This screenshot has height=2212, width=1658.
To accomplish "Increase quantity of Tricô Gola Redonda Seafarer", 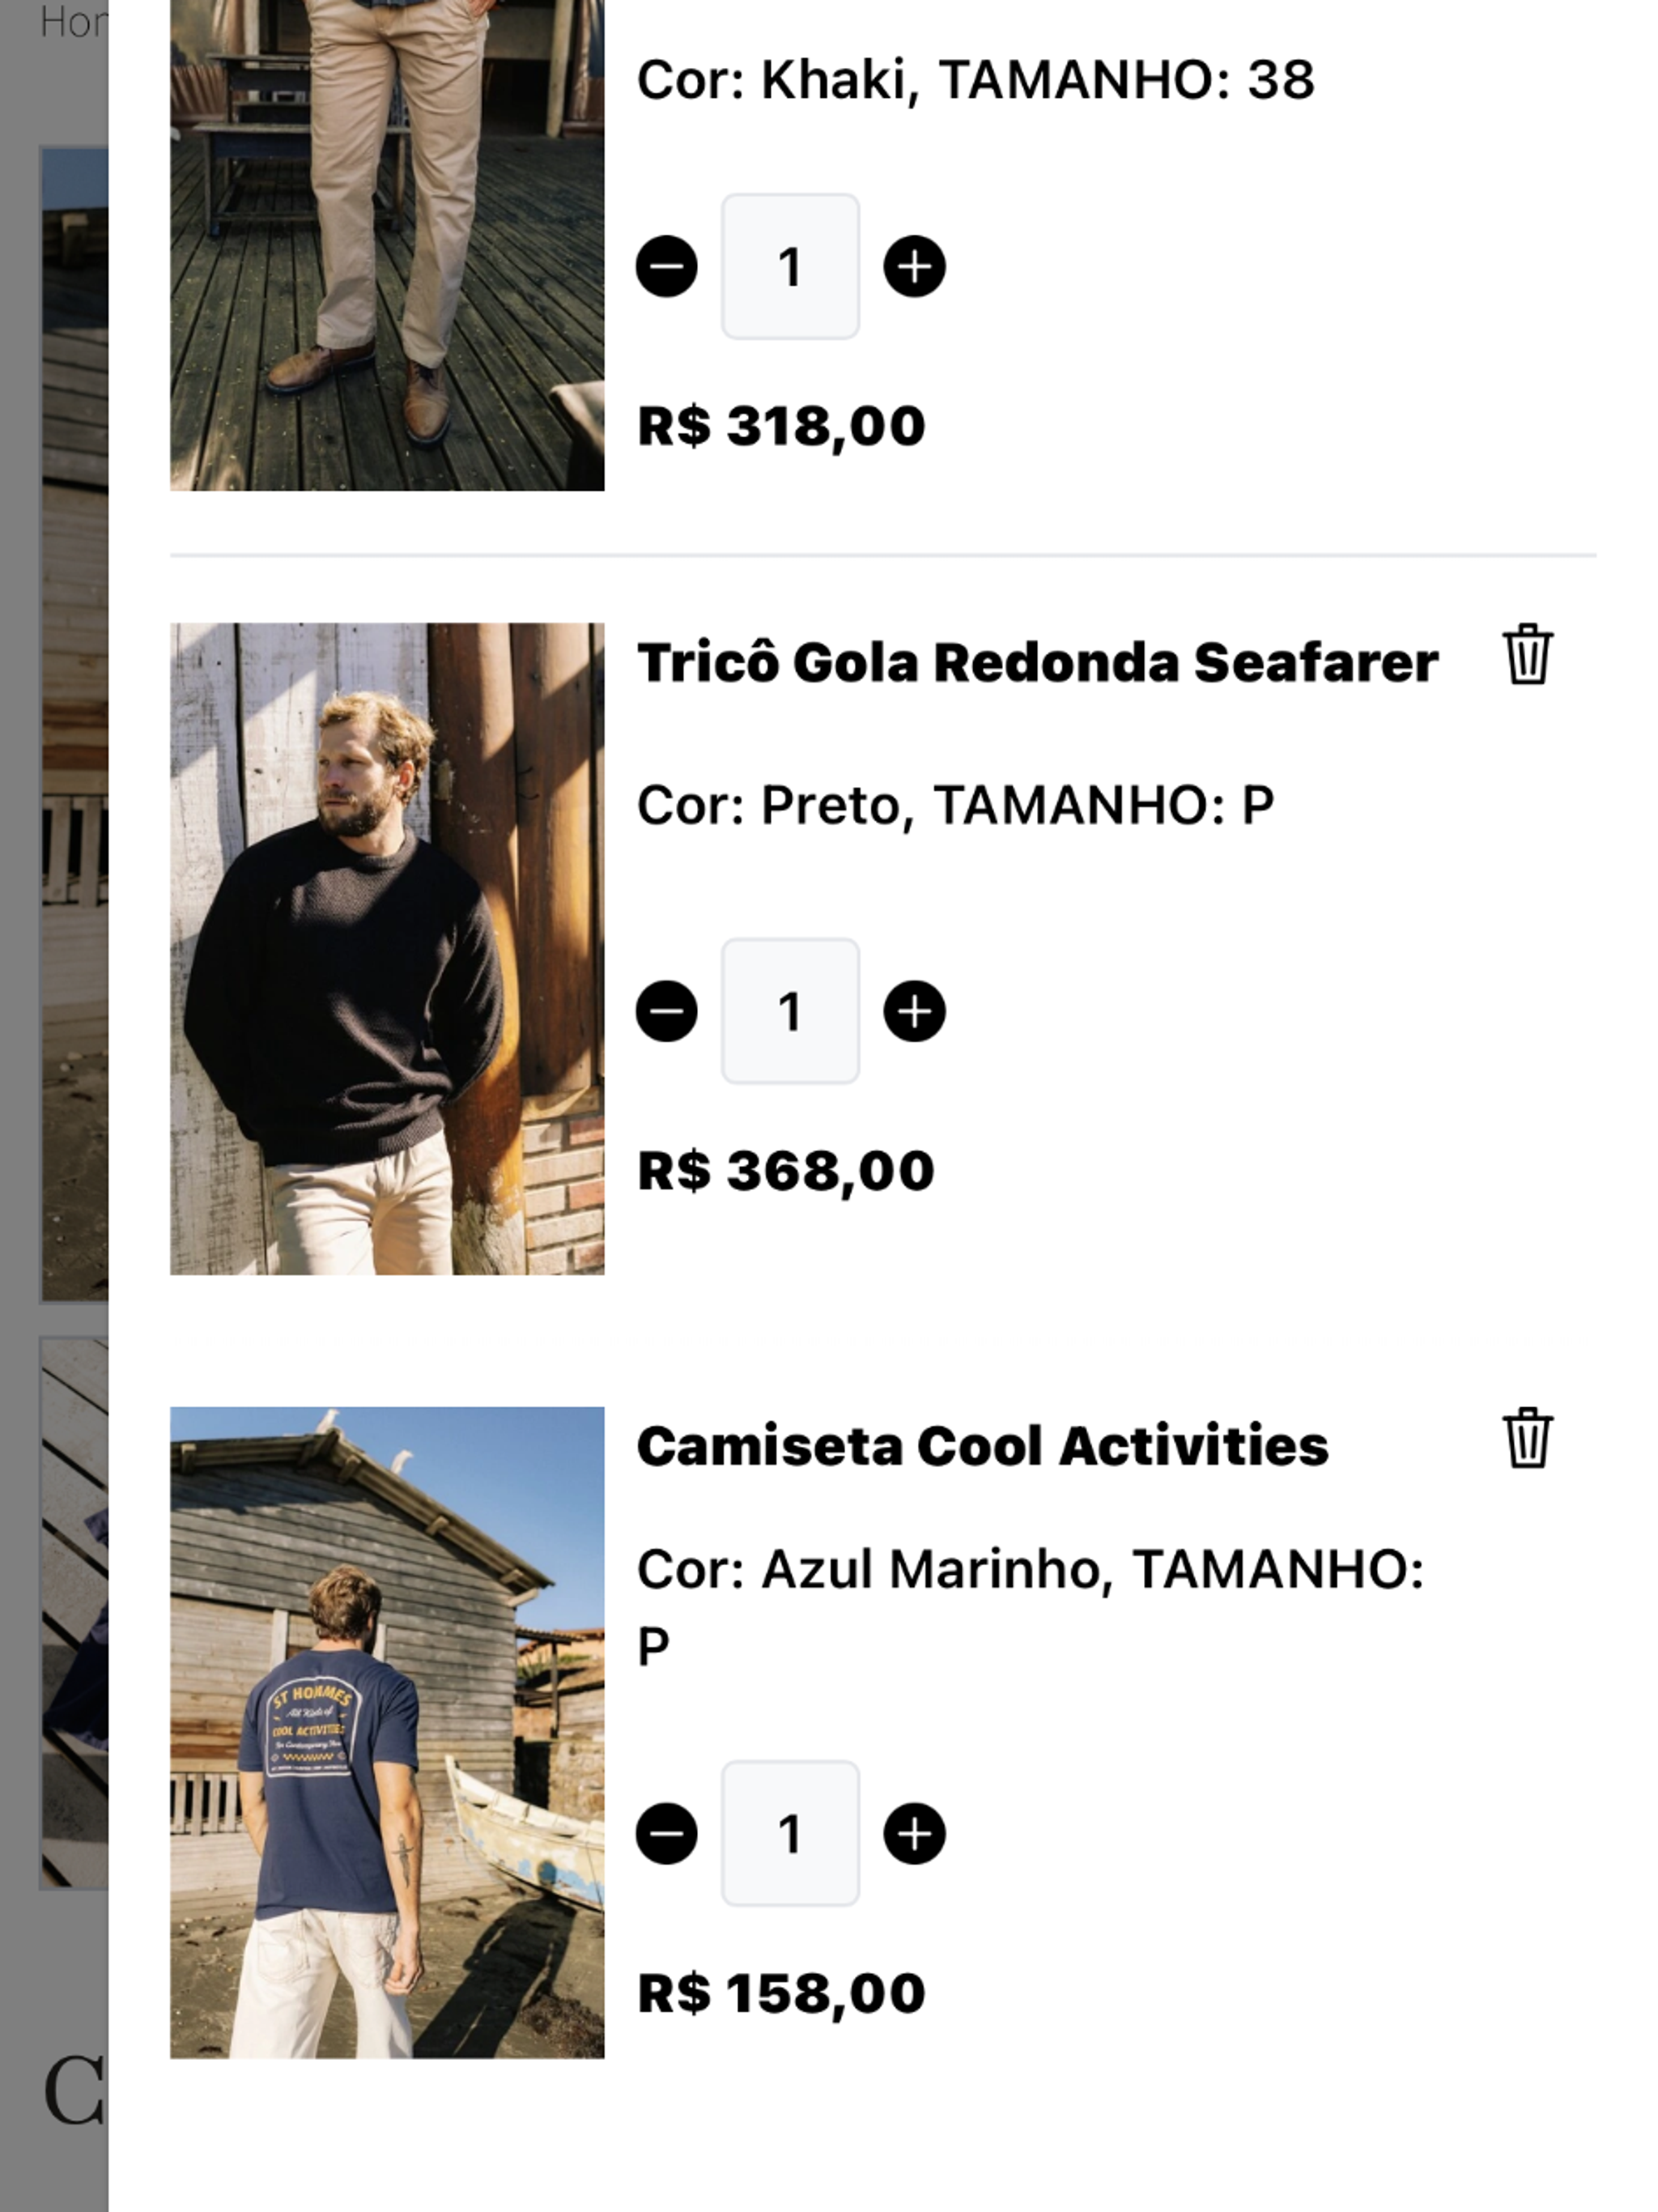I will pos(914,1011).
